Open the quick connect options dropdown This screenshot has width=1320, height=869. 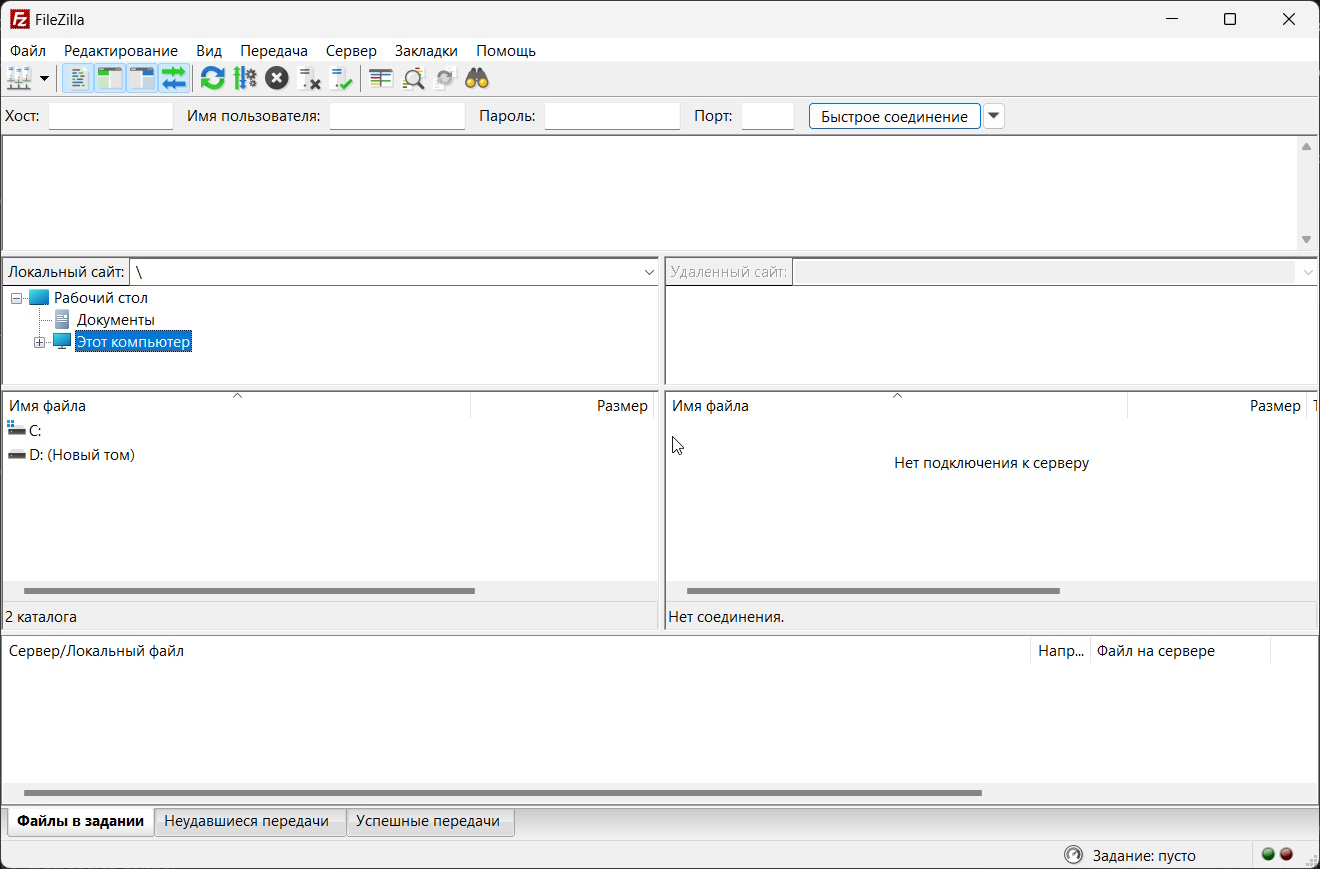click(993, 115)
